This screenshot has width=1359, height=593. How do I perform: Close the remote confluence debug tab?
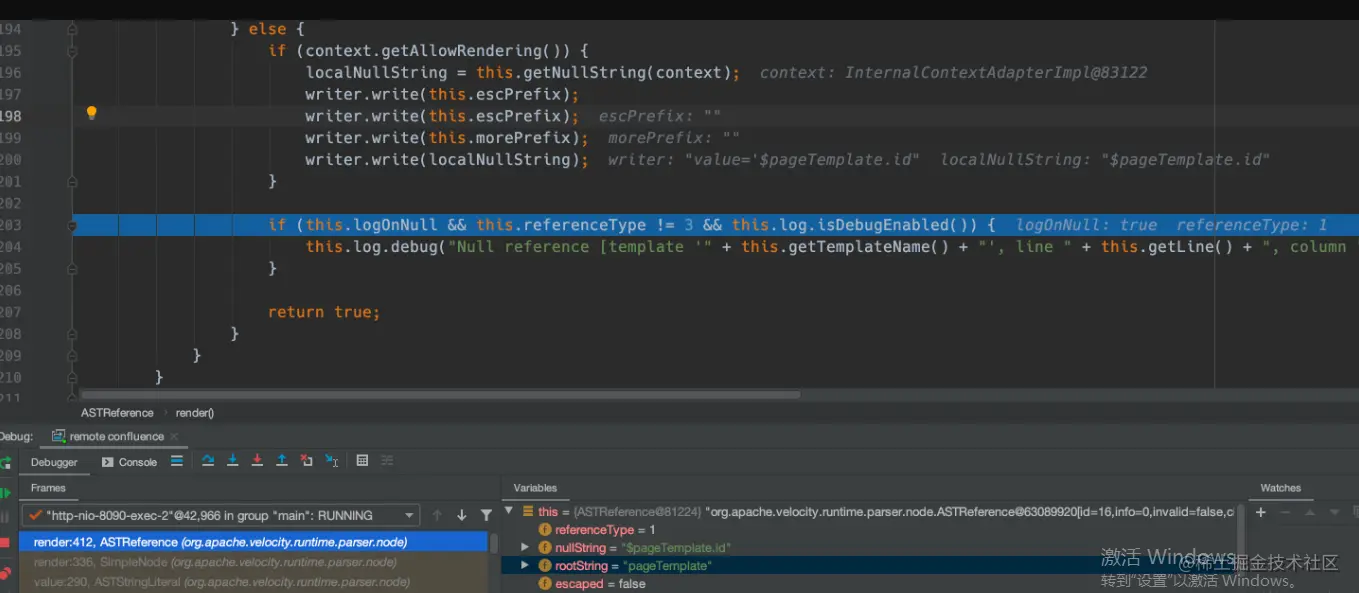click(x=174, y=437)
